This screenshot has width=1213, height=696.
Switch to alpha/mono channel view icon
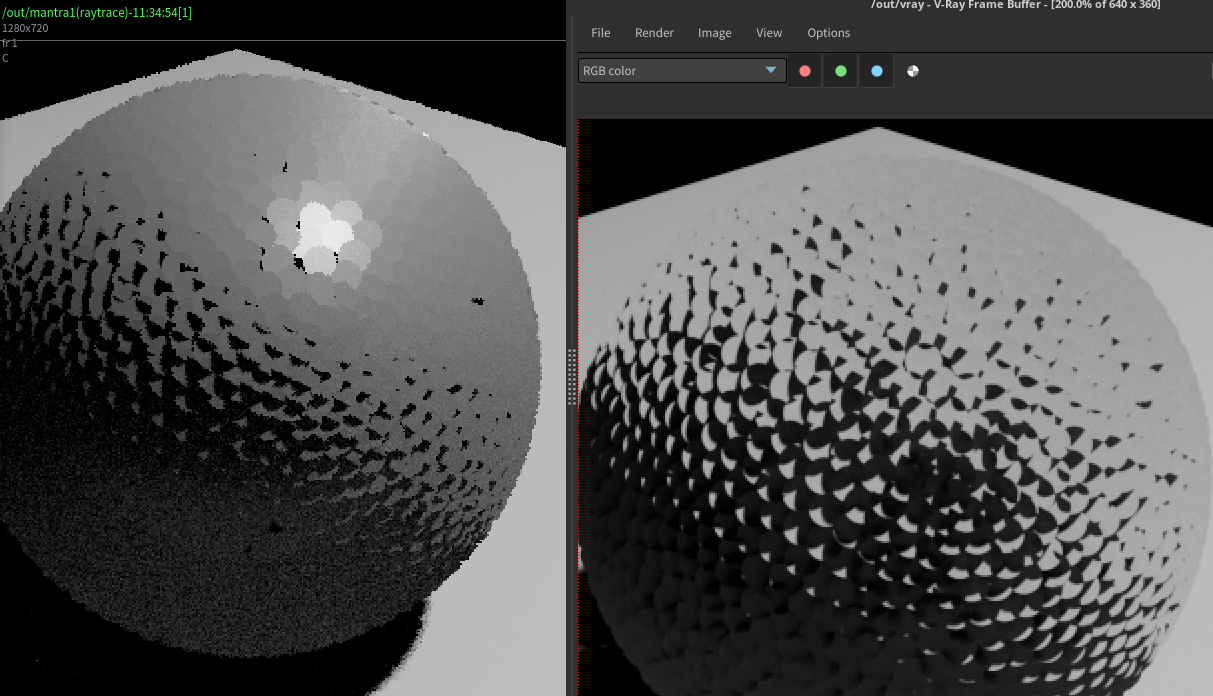point(913,71)
